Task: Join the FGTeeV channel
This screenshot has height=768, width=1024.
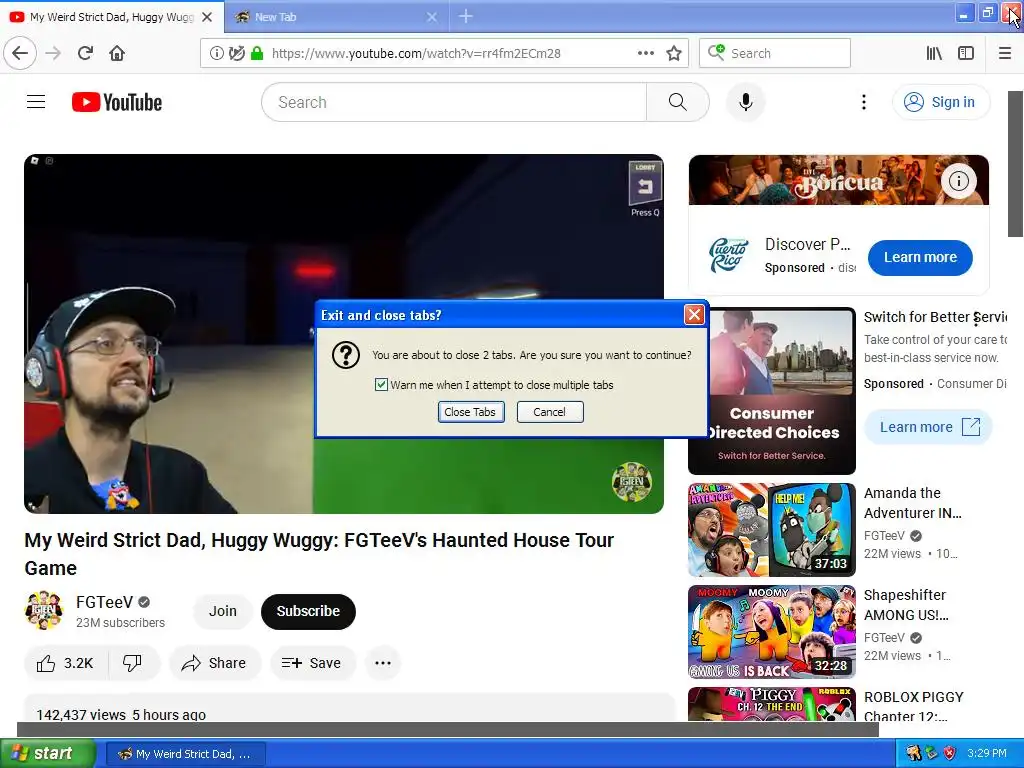Action: (x=223, y=611)
